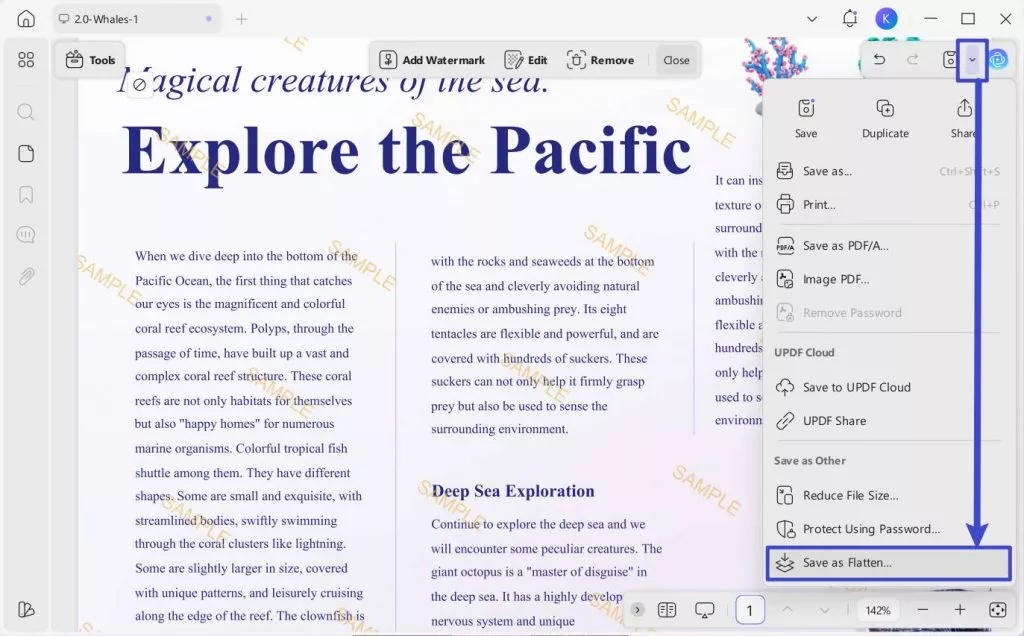Open the 142% zoom level dropdown
This screenshot has width=1024, height=636.
click(878, 610)
